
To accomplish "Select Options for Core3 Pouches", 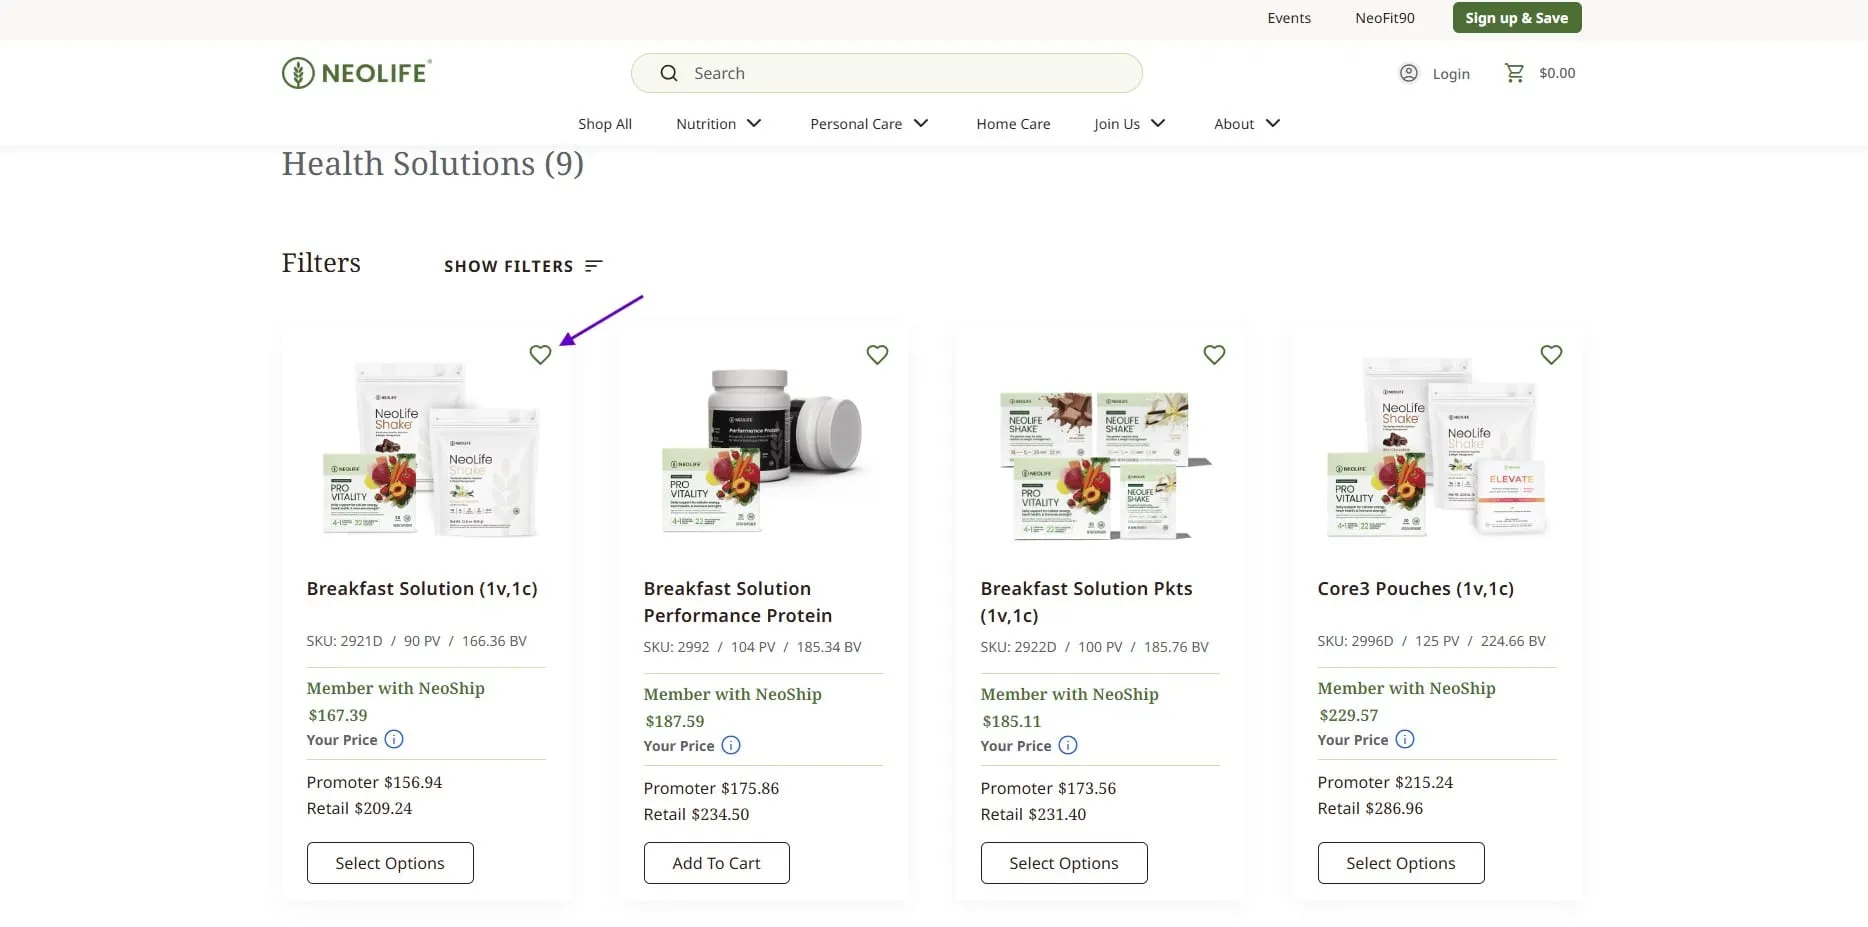I will point(1401,863).
